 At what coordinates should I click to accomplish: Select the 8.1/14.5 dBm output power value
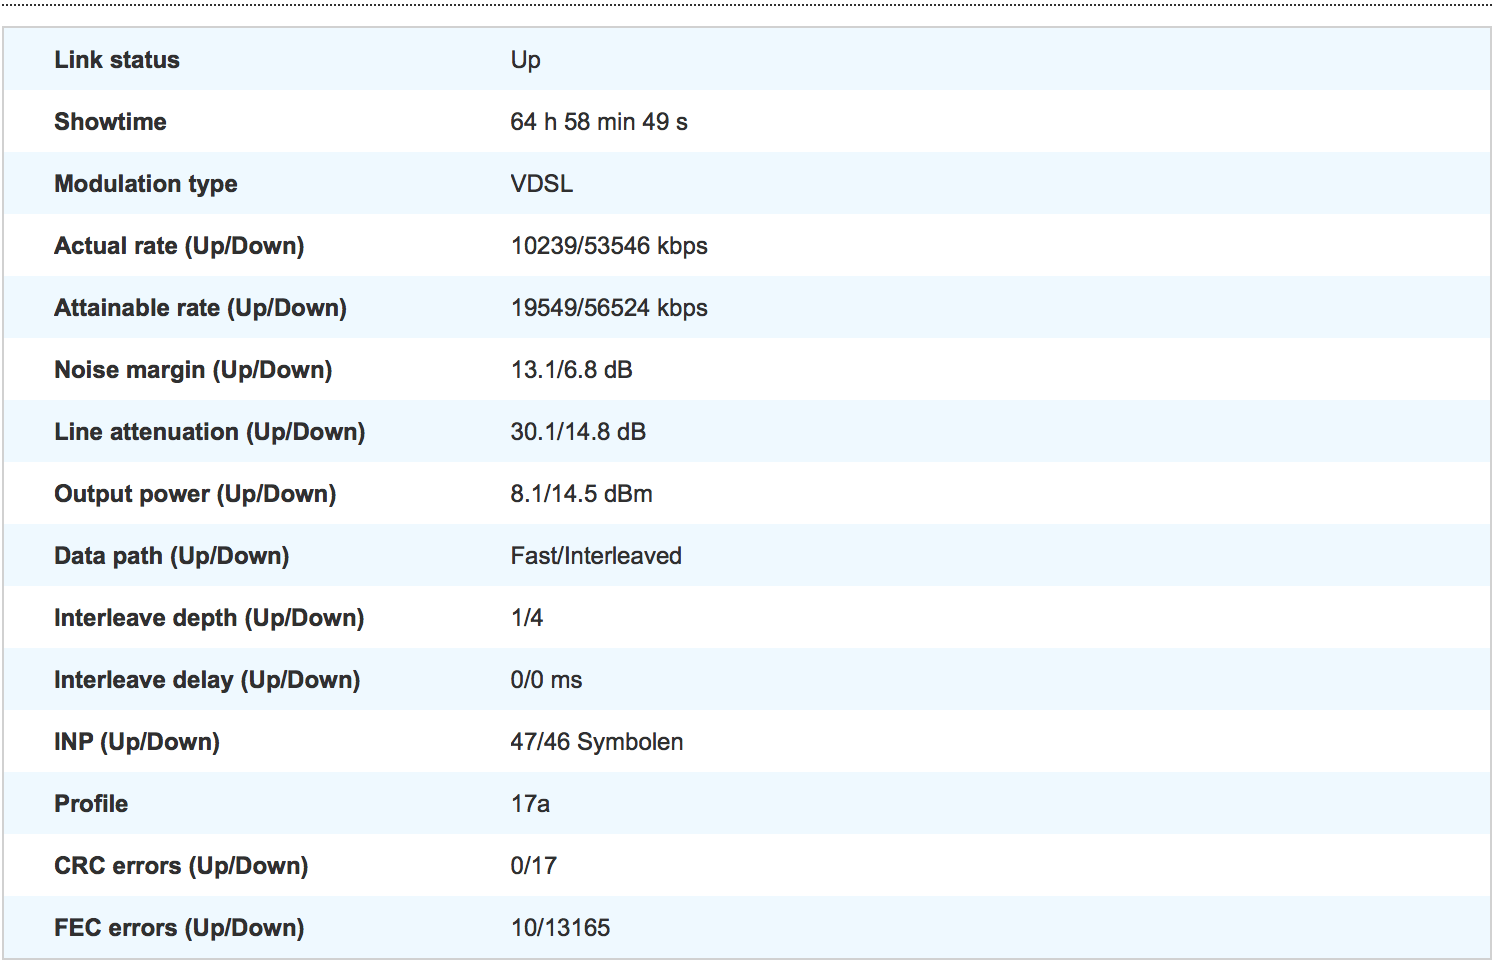pos(581,494)
